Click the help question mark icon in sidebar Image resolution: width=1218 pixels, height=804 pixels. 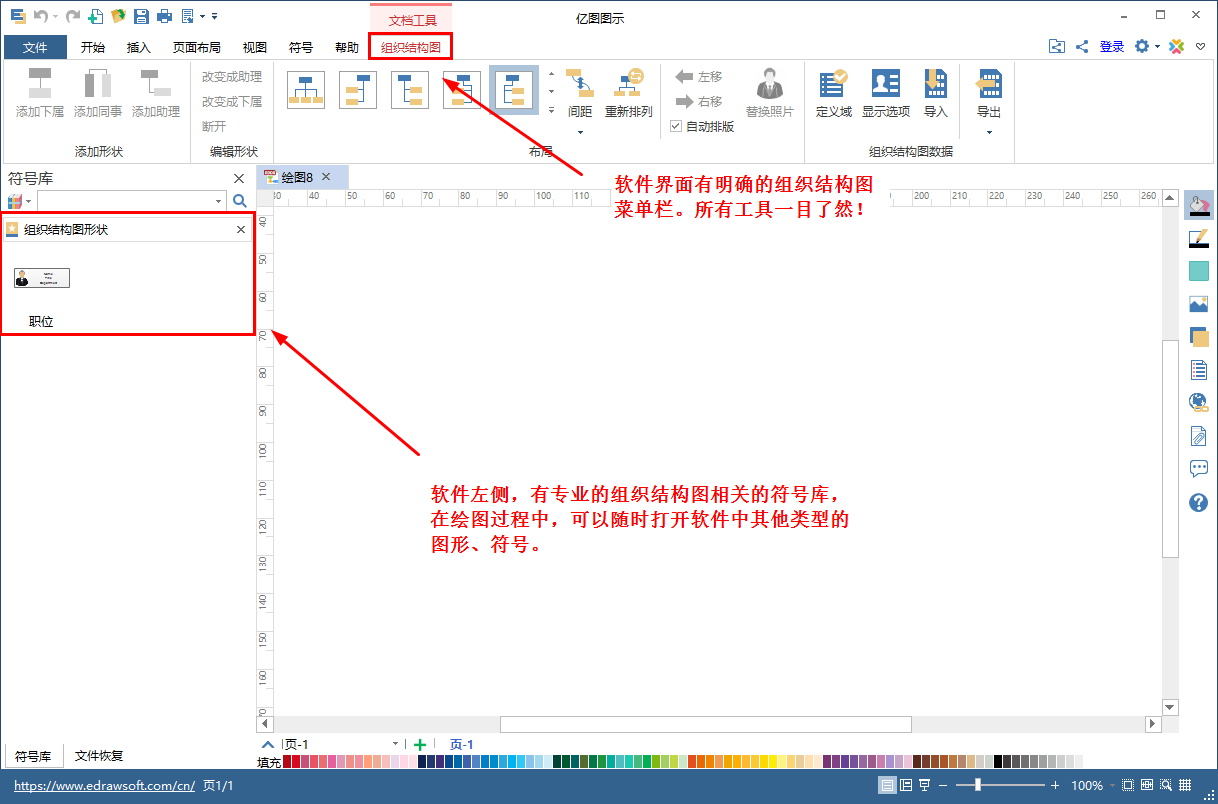(1199, 502)
